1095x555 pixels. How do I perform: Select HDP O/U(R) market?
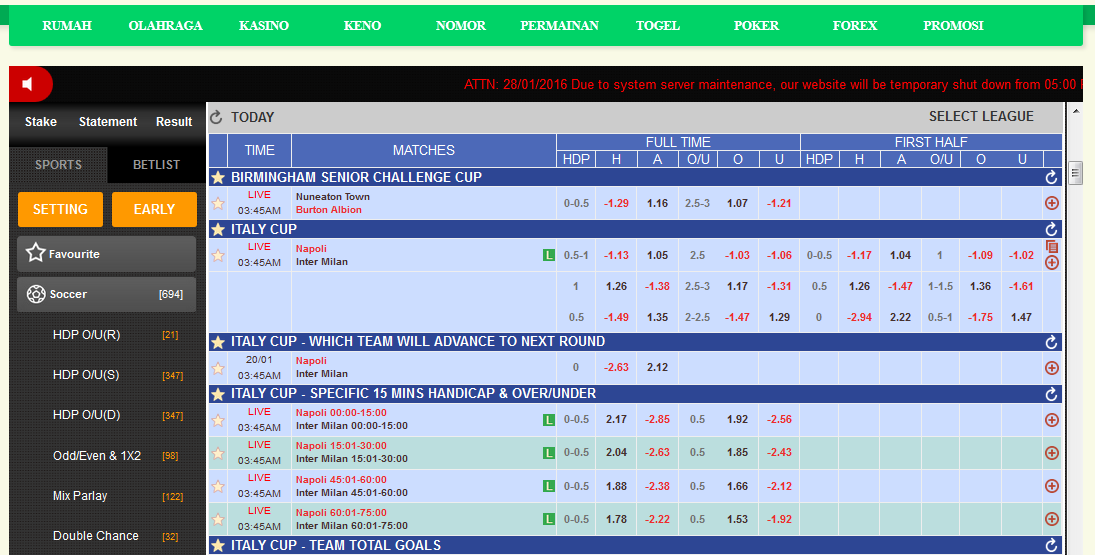coord(87,335)
